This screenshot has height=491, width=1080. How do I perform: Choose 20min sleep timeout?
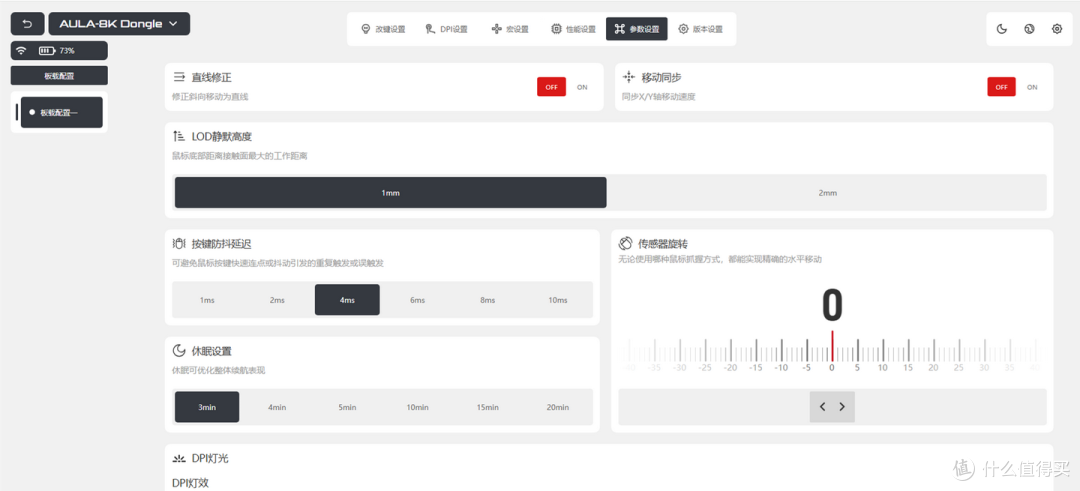(x=558, y=407)
